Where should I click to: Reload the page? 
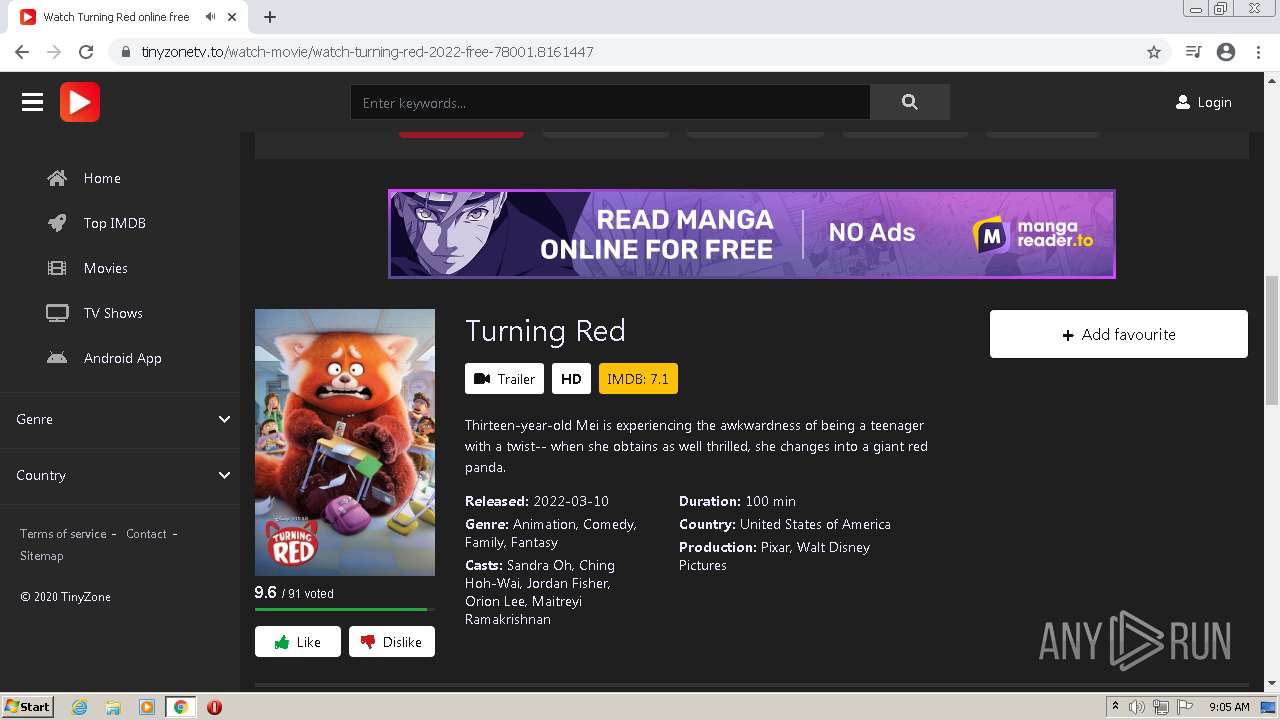86,52
